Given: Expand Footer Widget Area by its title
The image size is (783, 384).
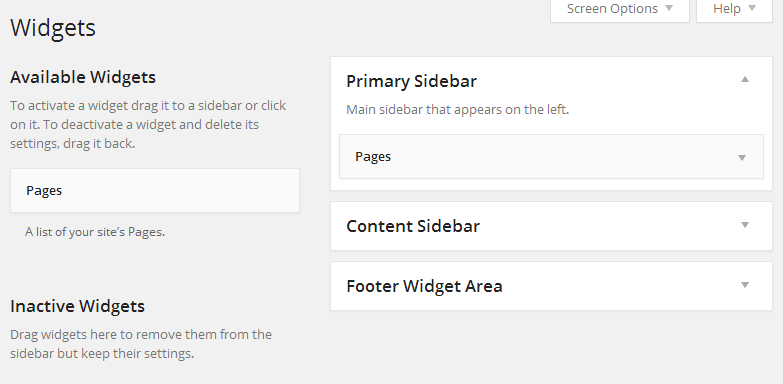Looking at the screenshot, I should pos(424,286).
